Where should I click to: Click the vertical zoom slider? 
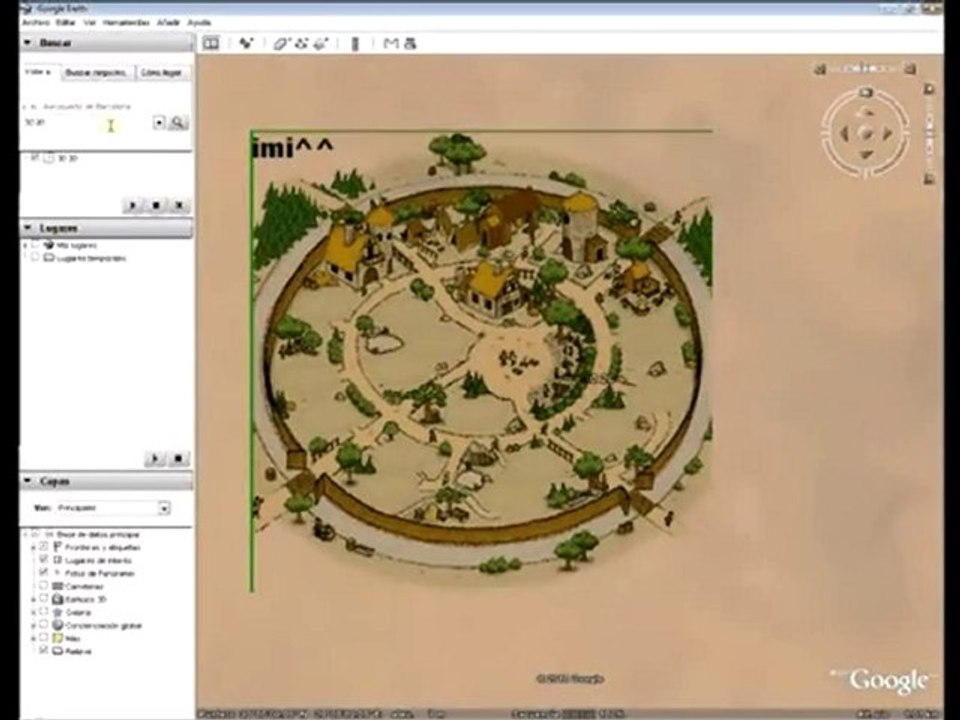coord(929,133)
